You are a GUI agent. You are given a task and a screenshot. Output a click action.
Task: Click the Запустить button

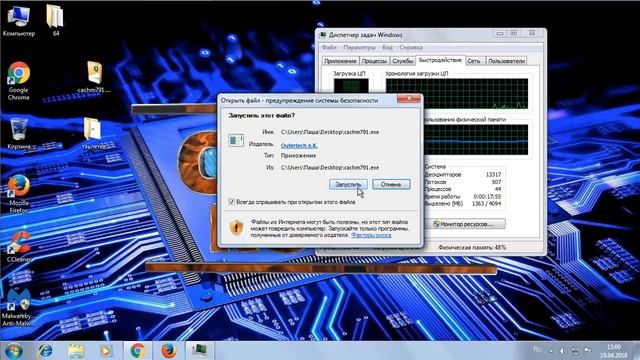(348, 184)
